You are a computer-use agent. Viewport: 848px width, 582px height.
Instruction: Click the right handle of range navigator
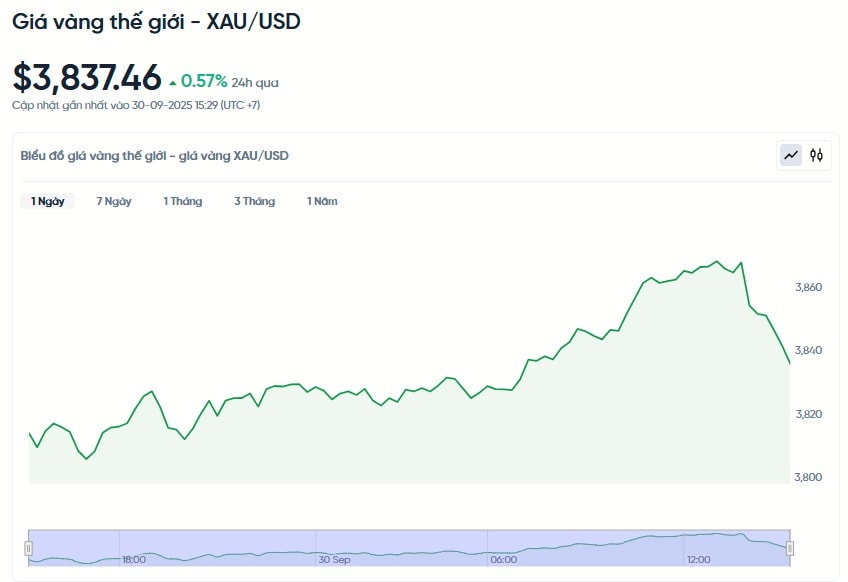point(790,548)
